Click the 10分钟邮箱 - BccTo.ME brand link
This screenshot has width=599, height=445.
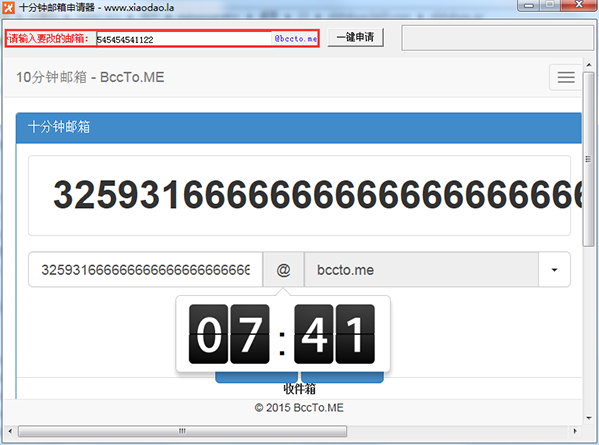click(90, 77)
